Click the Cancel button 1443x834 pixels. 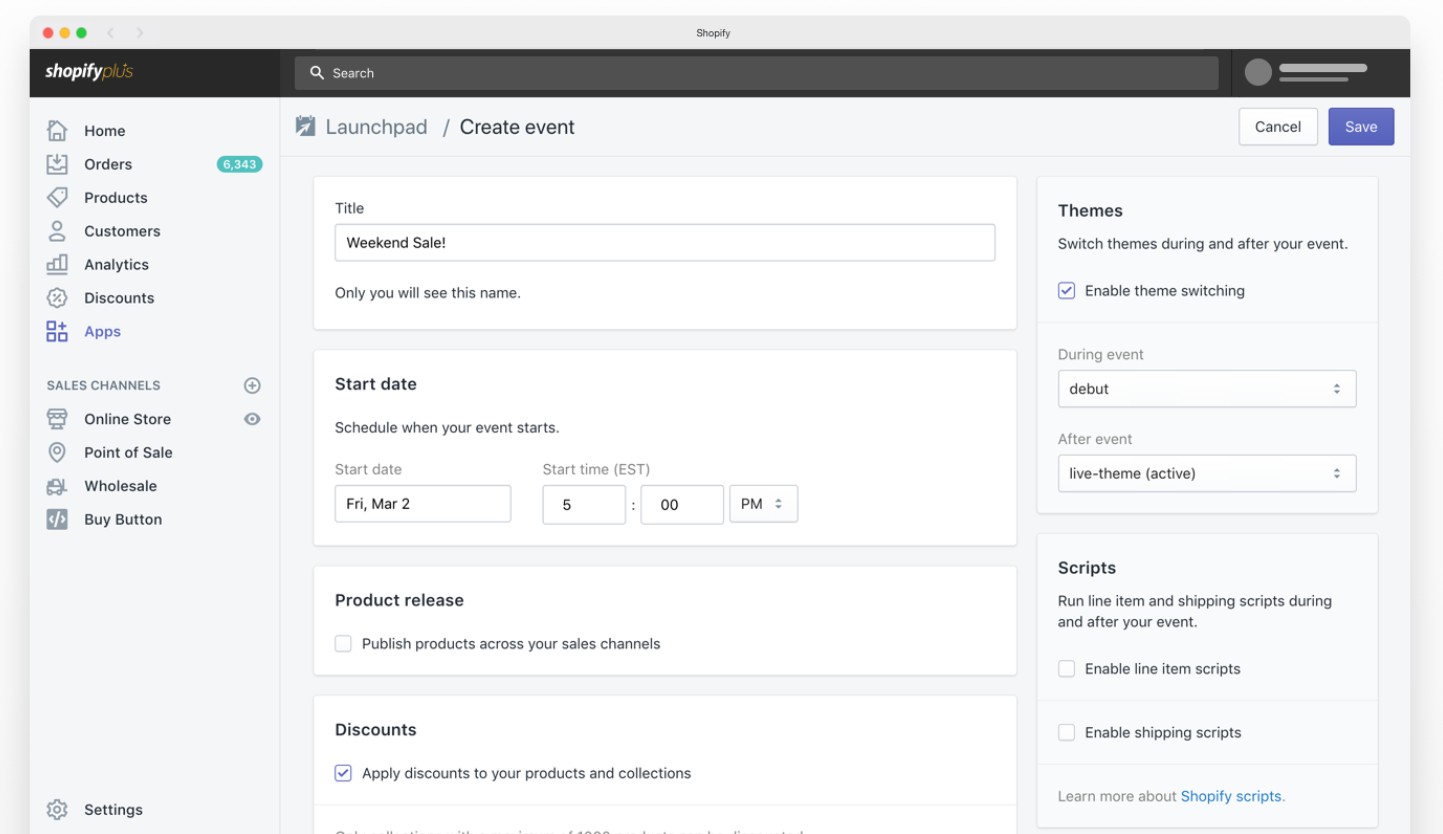tap(1278, 127)
